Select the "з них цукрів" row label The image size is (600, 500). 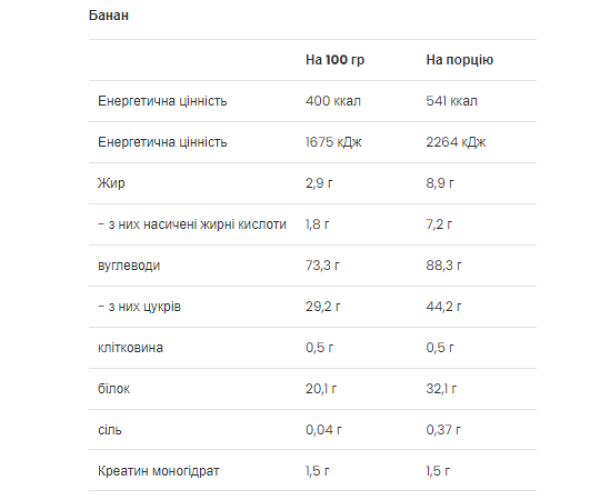click(140, 307)
